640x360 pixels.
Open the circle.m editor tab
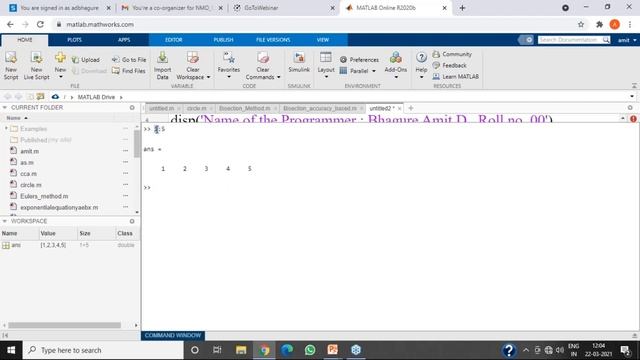pos(196,108)
